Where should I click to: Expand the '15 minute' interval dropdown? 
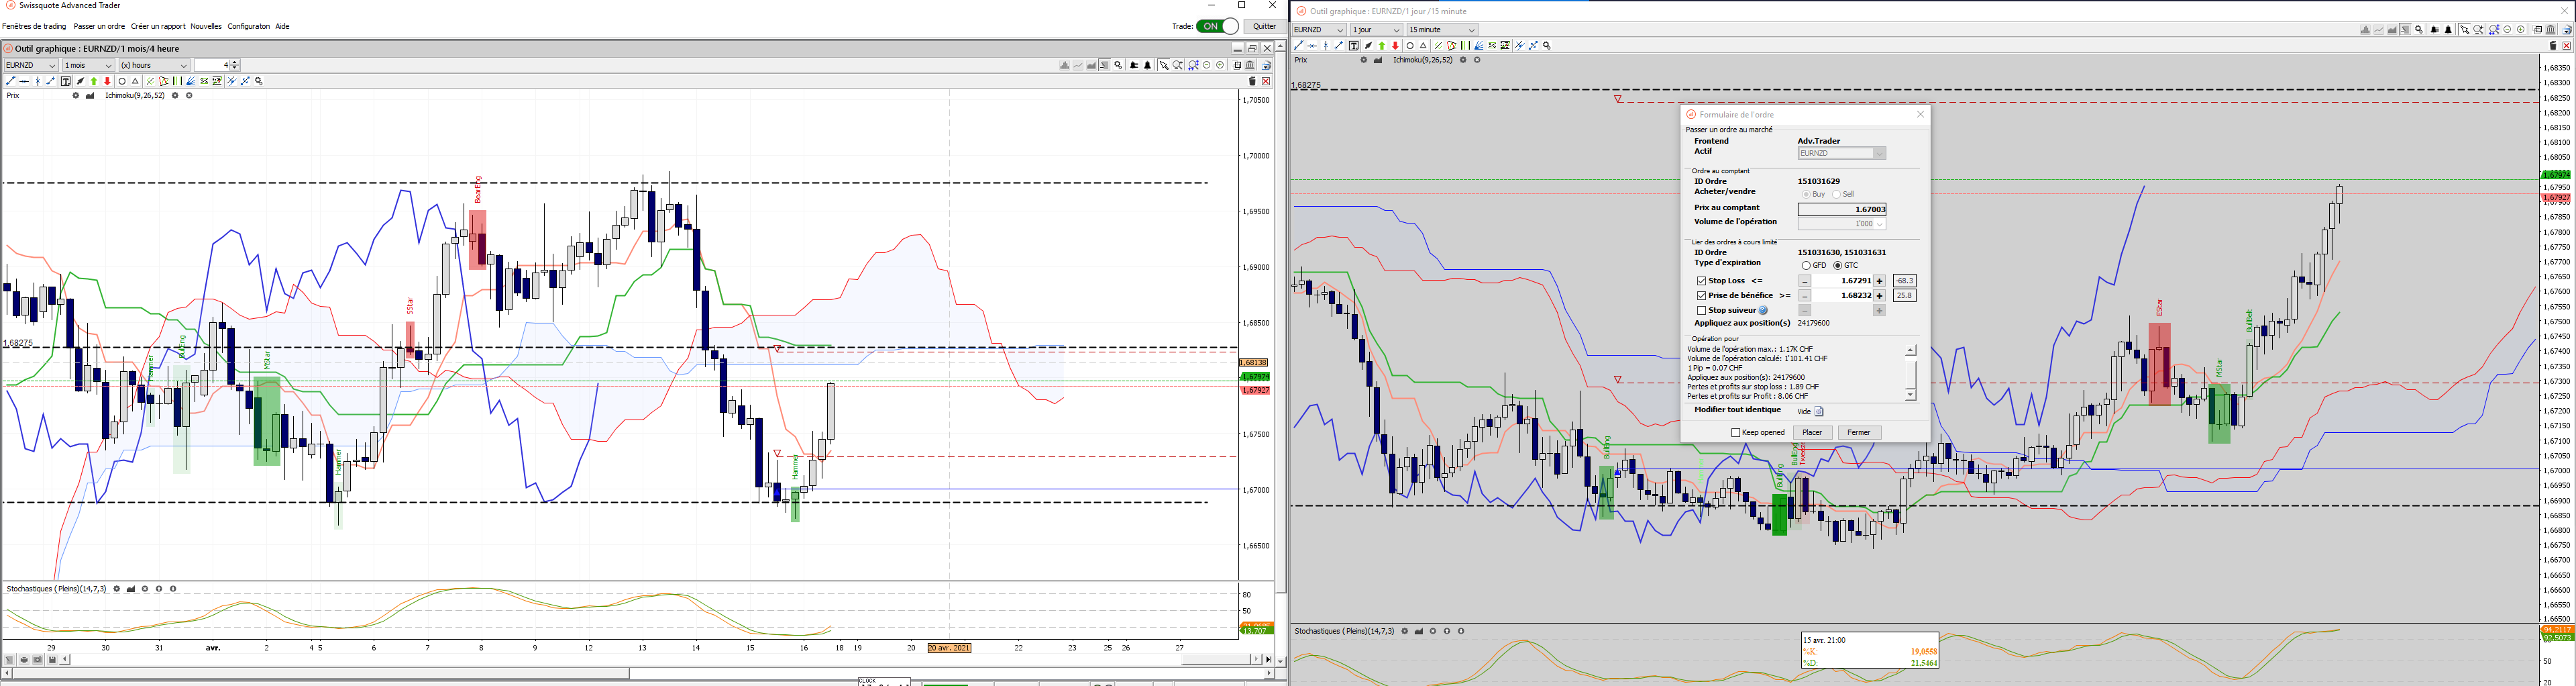click(x=1441, y=30)
